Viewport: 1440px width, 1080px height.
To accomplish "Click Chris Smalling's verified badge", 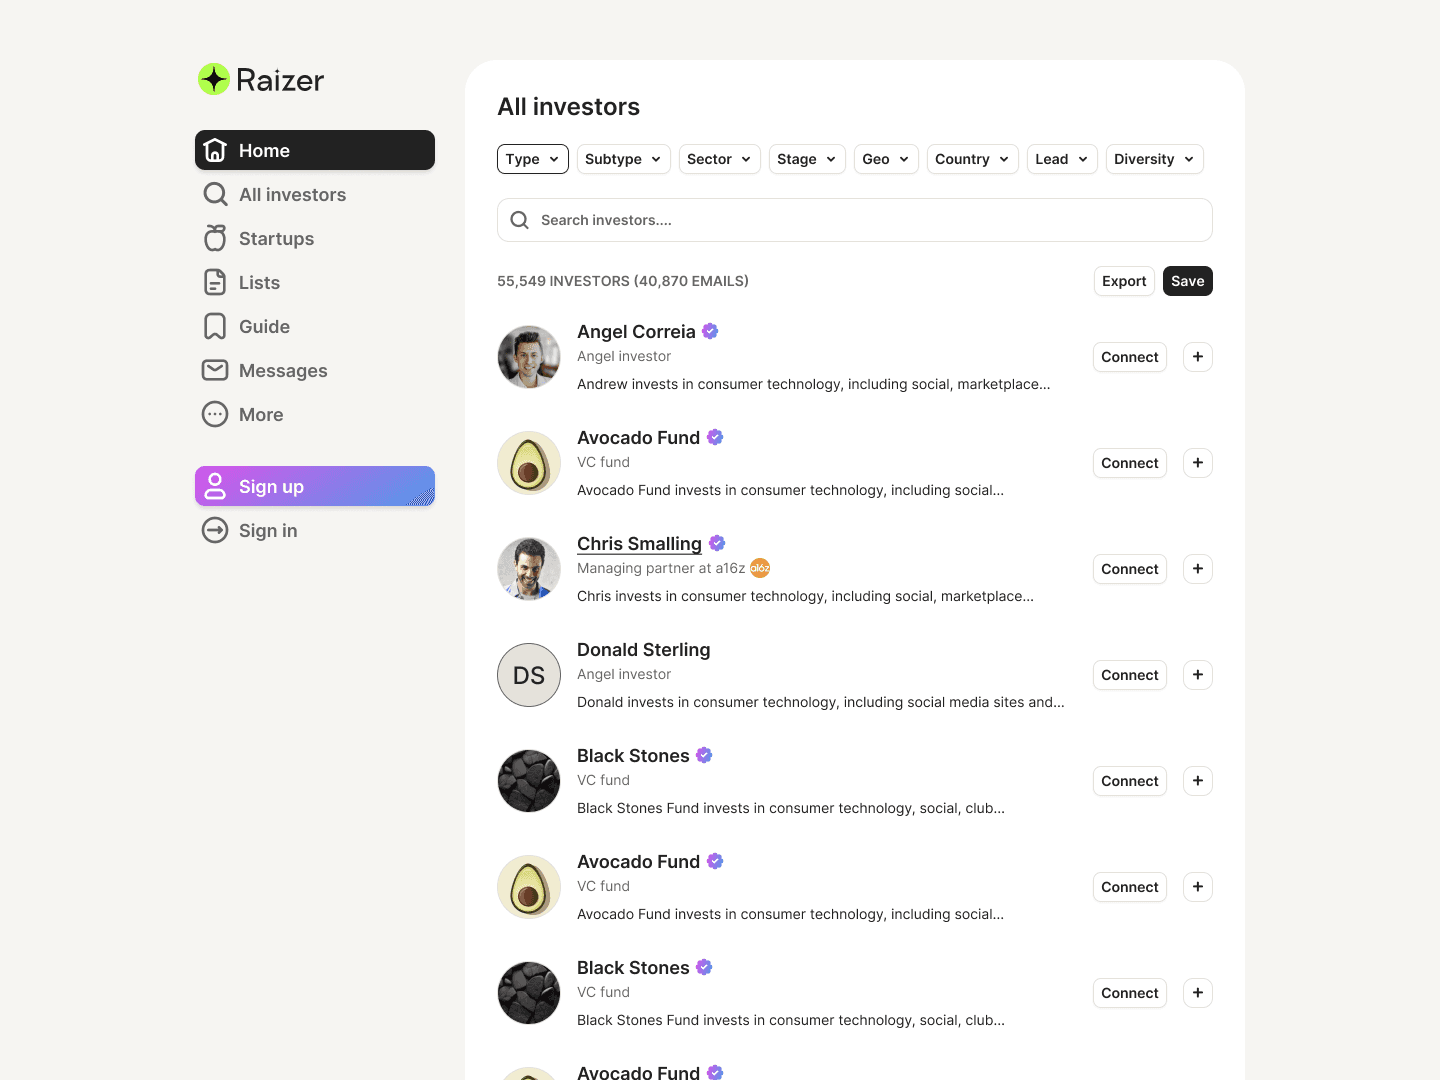I will 717,543.
